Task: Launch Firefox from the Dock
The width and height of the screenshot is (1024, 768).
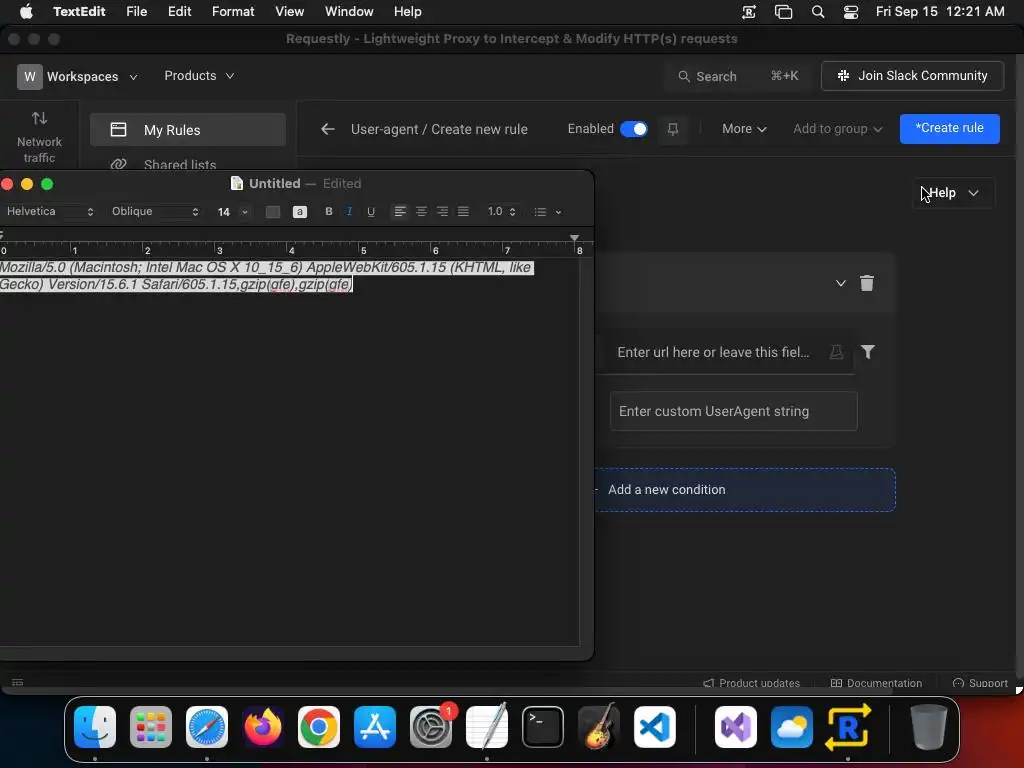Action: click(263, 727)
